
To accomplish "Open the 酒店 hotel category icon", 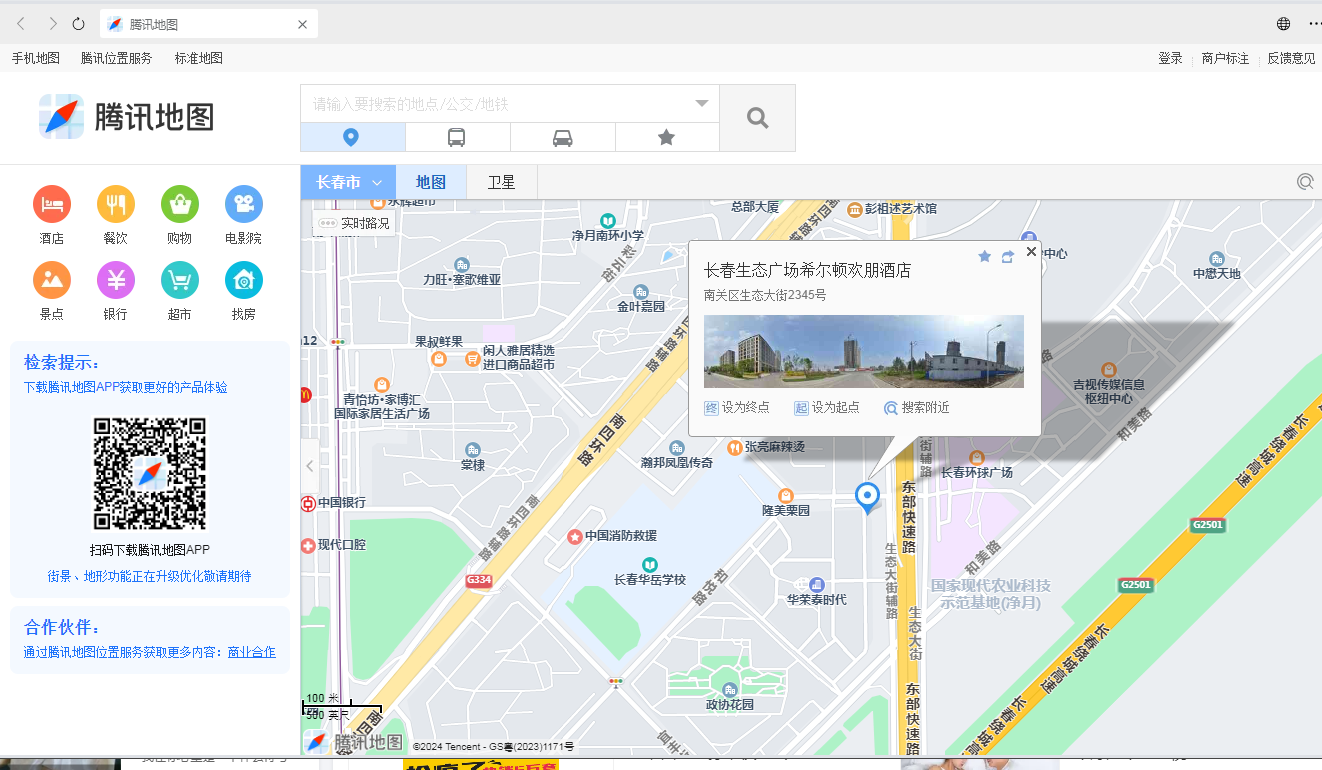I will coord(52,204).
